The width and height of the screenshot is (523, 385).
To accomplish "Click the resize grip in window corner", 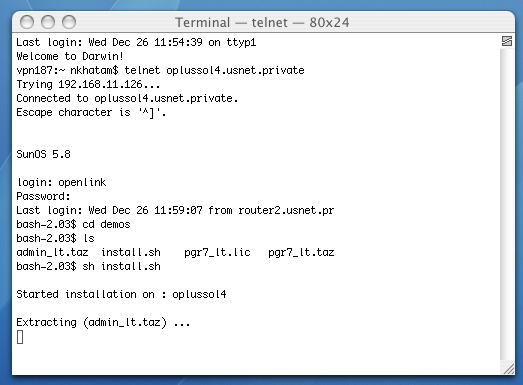I will 508,369.
